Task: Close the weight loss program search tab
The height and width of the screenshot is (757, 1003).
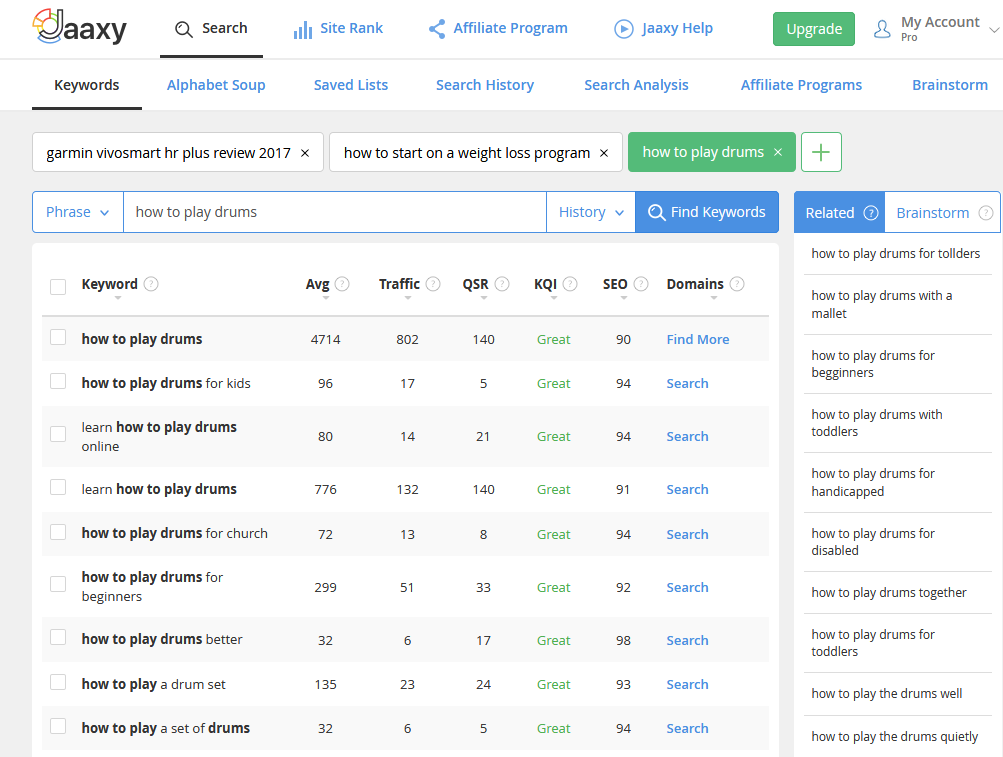Action: click(604, 153)
